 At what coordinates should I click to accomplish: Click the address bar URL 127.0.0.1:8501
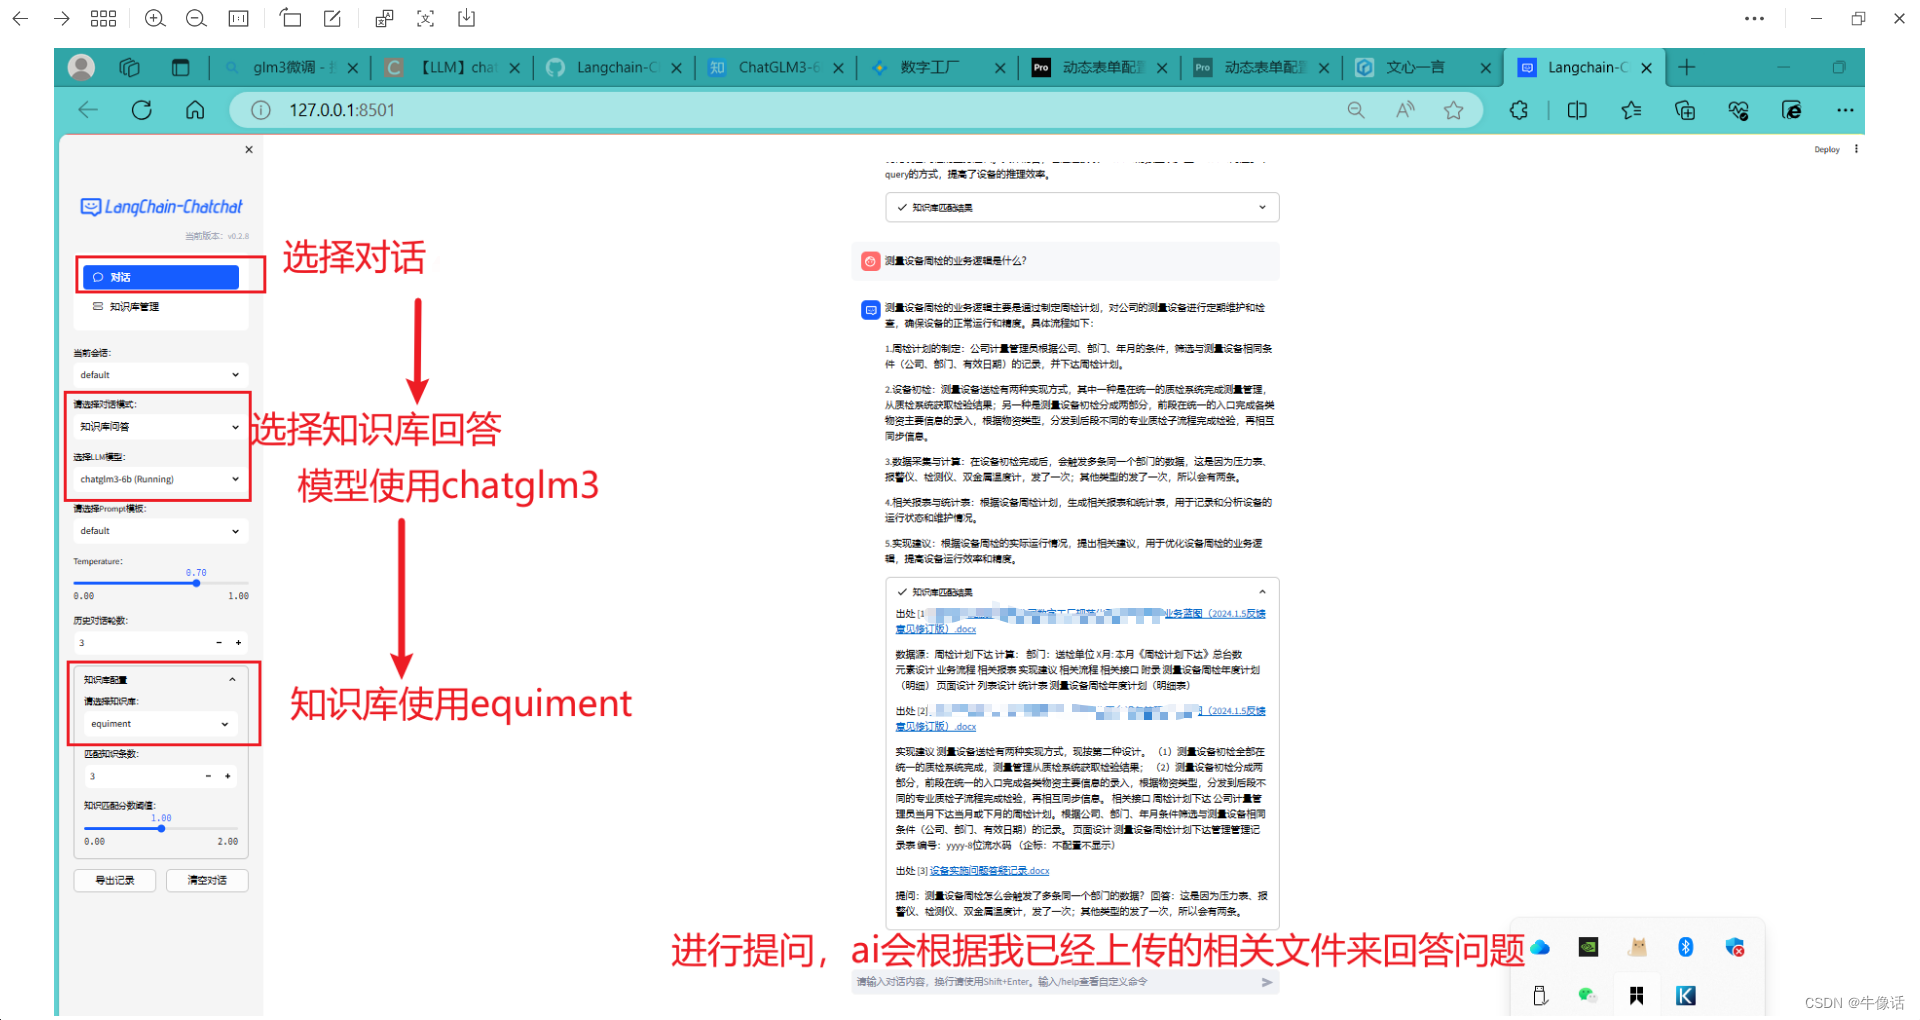click(342, 110)
